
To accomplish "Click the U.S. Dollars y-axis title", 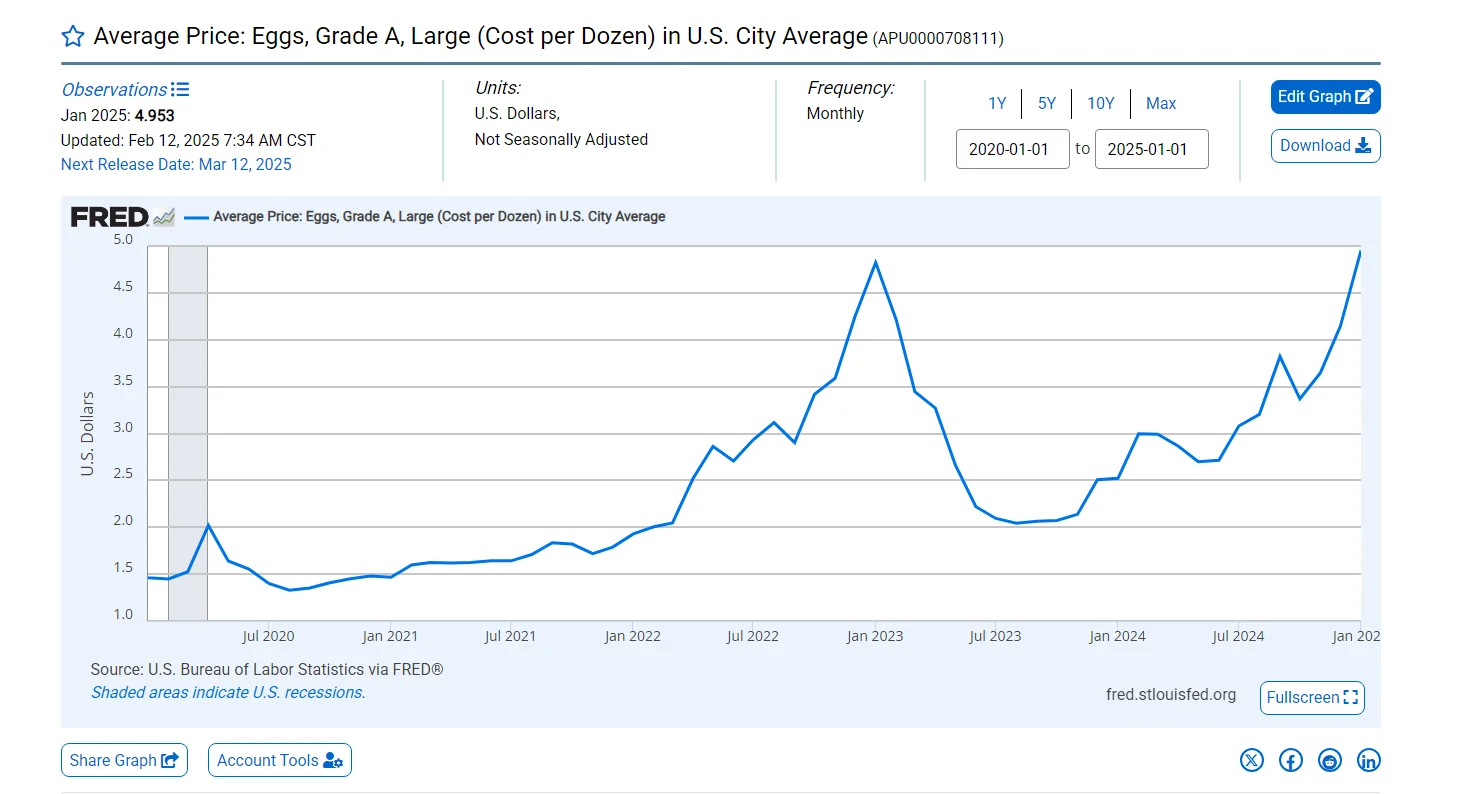I will click(x=87, y=433).
